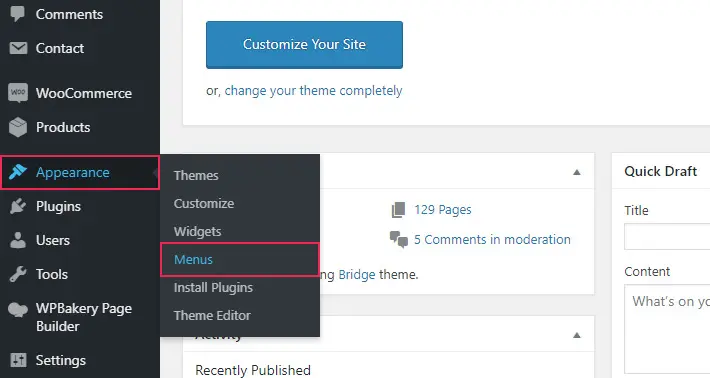The height and width of the screenshot is (378, 710).
Task: Click the Contact envelope icon
Action: click(x=18, y=48)
